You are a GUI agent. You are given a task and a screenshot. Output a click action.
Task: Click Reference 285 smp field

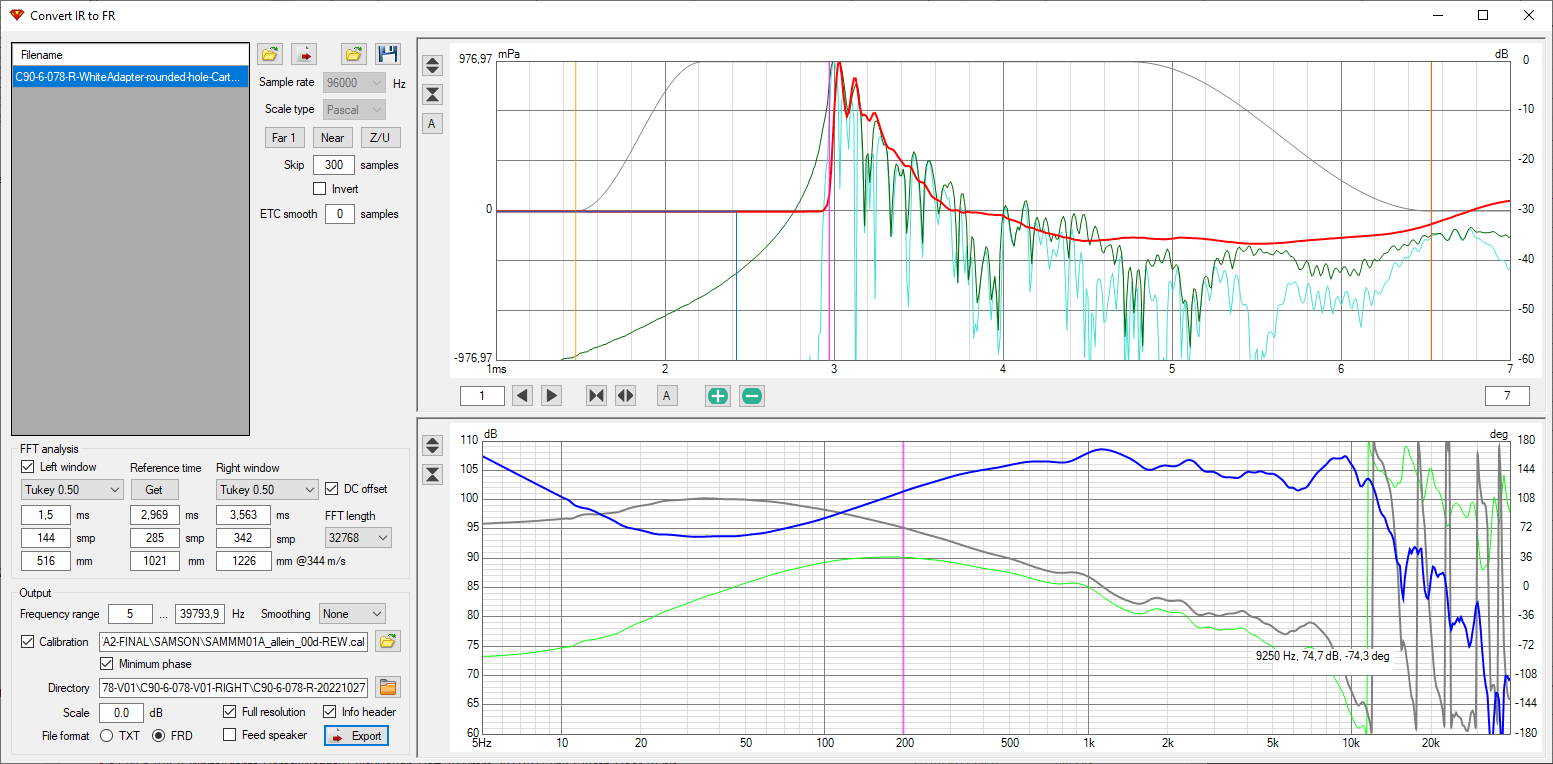pos(155,538)
